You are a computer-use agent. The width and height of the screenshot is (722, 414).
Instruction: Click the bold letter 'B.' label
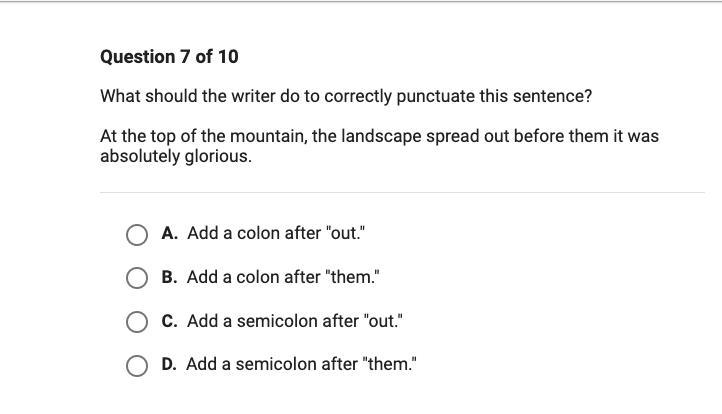coord(169,277)
